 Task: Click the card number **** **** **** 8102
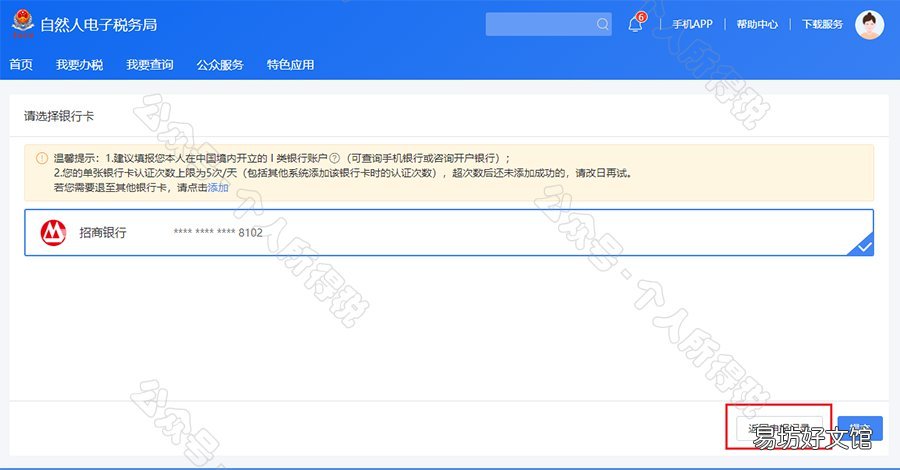pyautogui.click(x=218, y=232)
